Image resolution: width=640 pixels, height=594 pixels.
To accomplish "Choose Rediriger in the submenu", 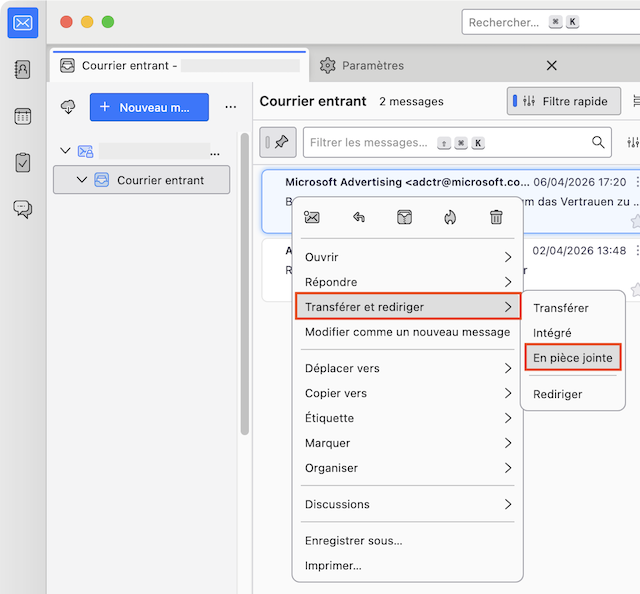I will pyautogui.click(x=573, y=394).
